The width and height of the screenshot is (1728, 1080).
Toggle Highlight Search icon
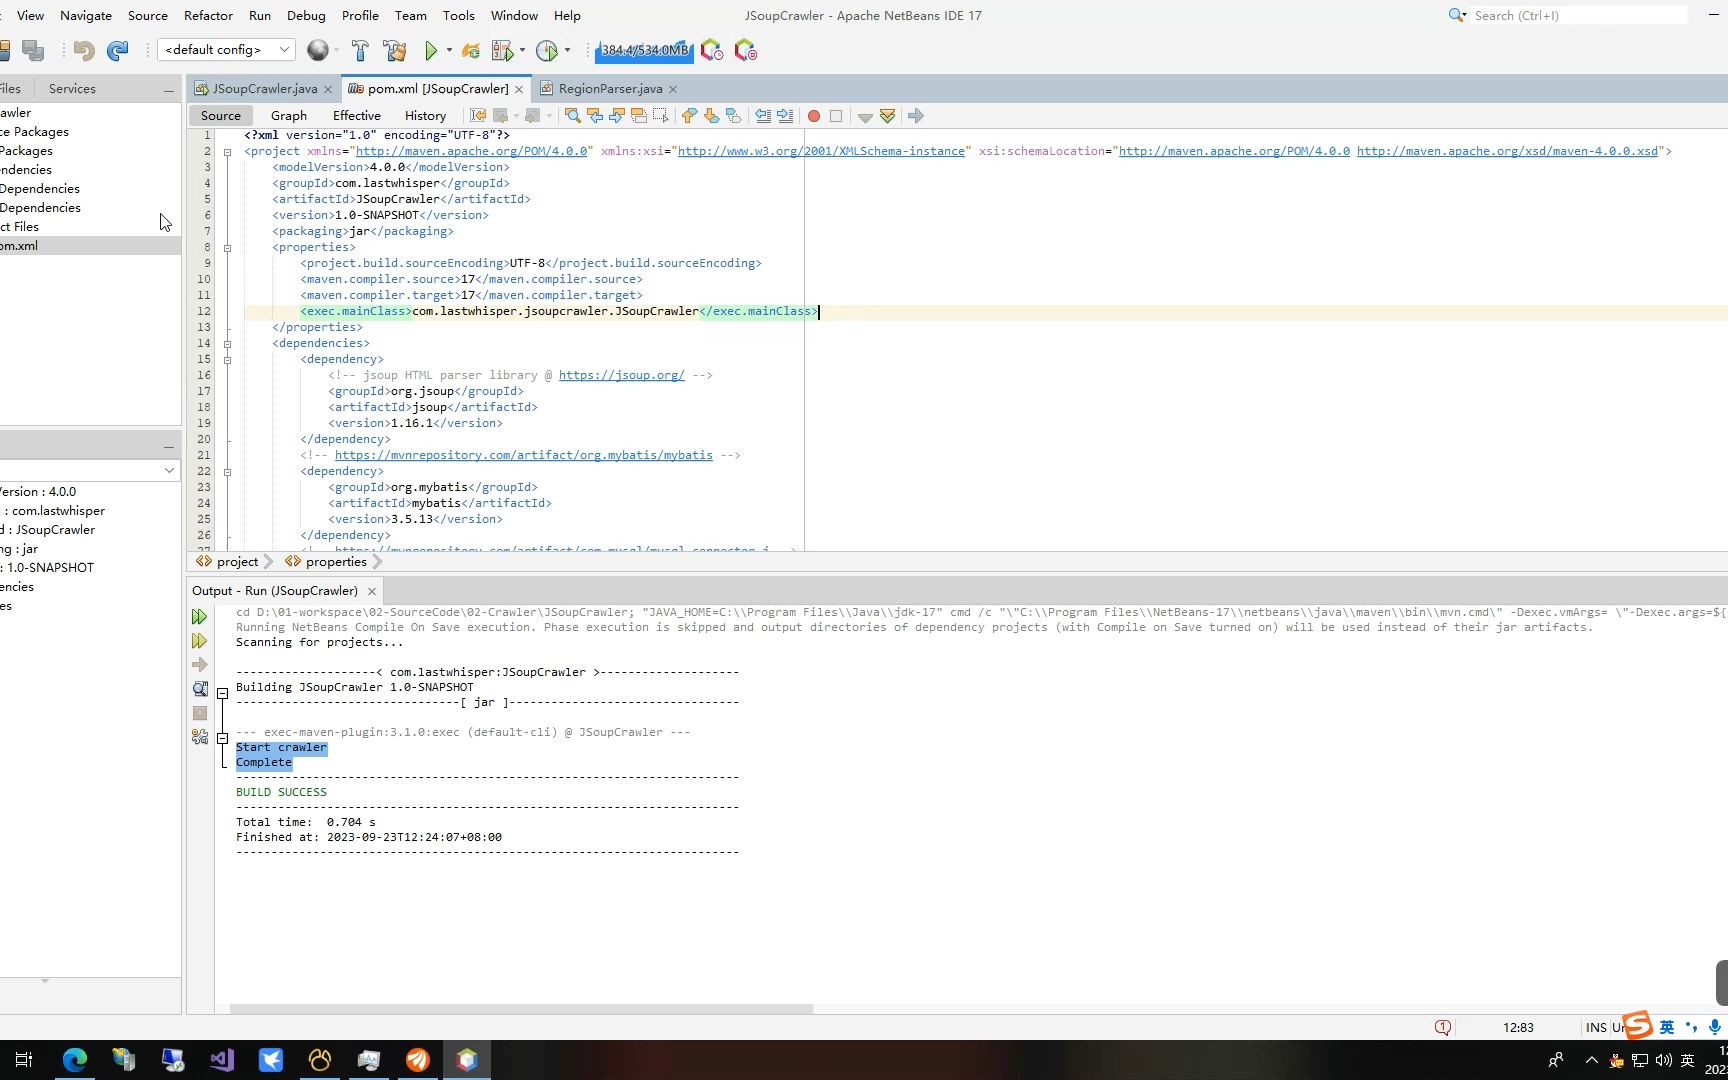tap(639, 116)
